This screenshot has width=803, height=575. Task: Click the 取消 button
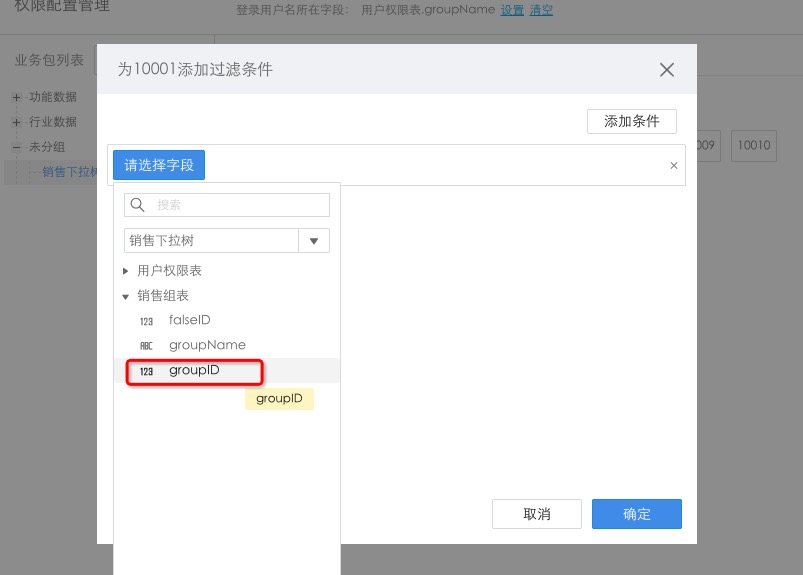click(537, 514)
